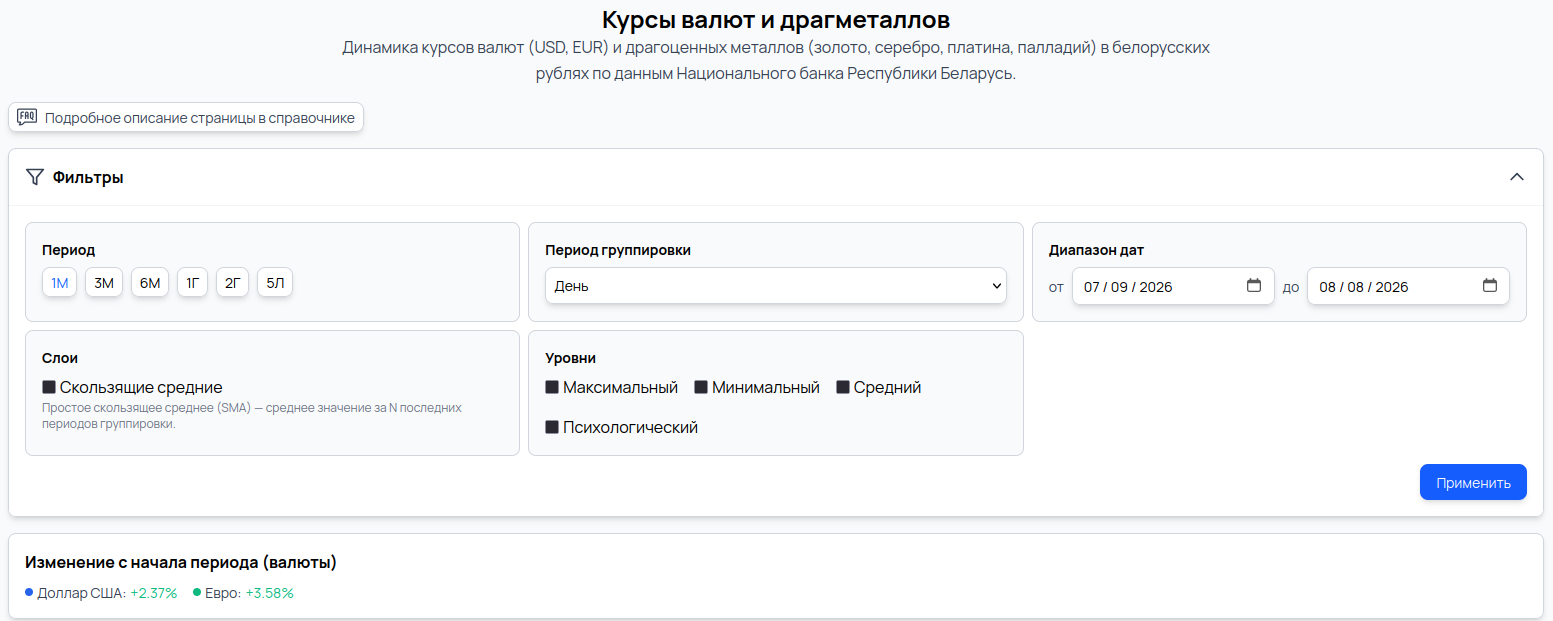Select the 1Г period
Screen dimensions: 1553x621
coord(193,283)
